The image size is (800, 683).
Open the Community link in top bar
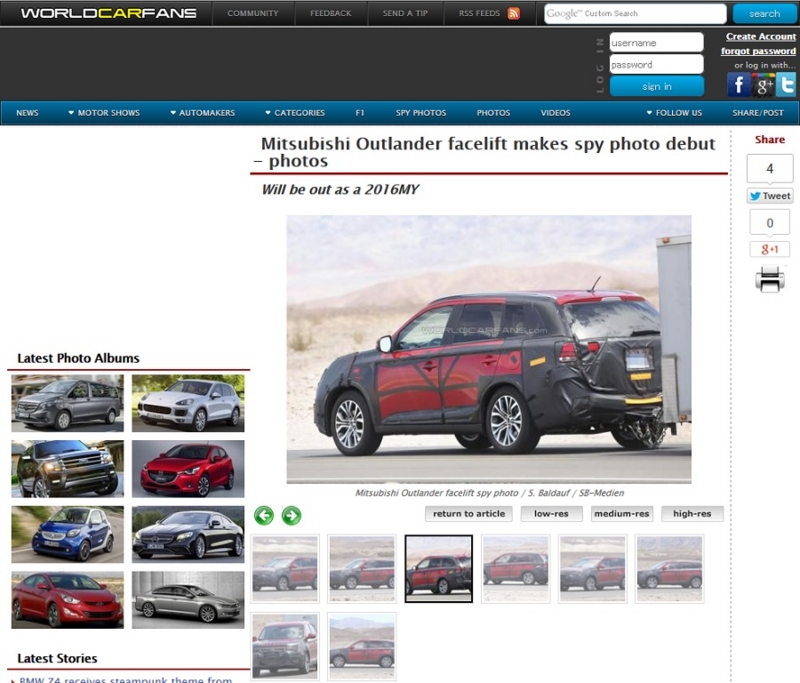(253, 13)
